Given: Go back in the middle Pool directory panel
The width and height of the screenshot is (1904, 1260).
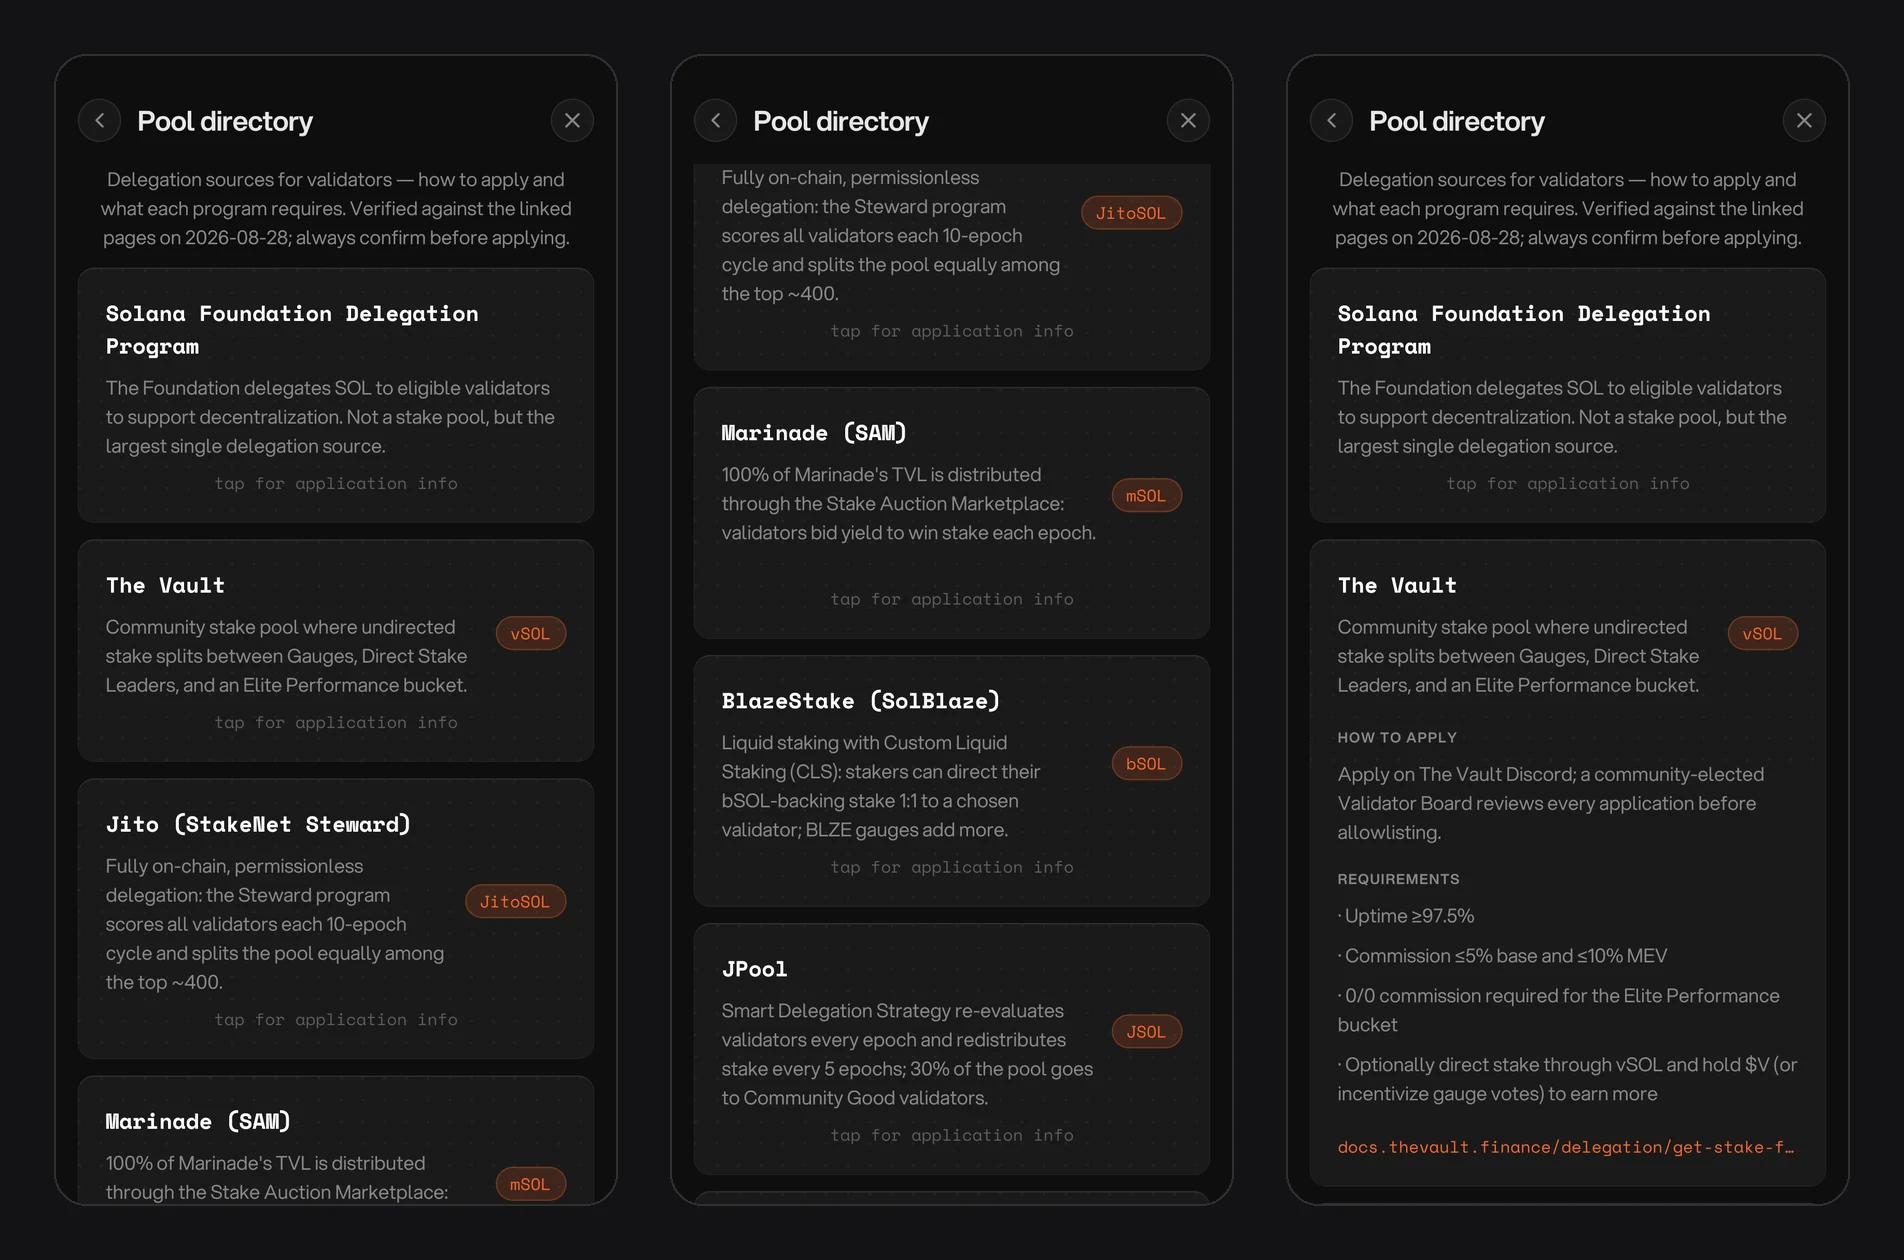Looking at the screenshot, I should [716, 121].
